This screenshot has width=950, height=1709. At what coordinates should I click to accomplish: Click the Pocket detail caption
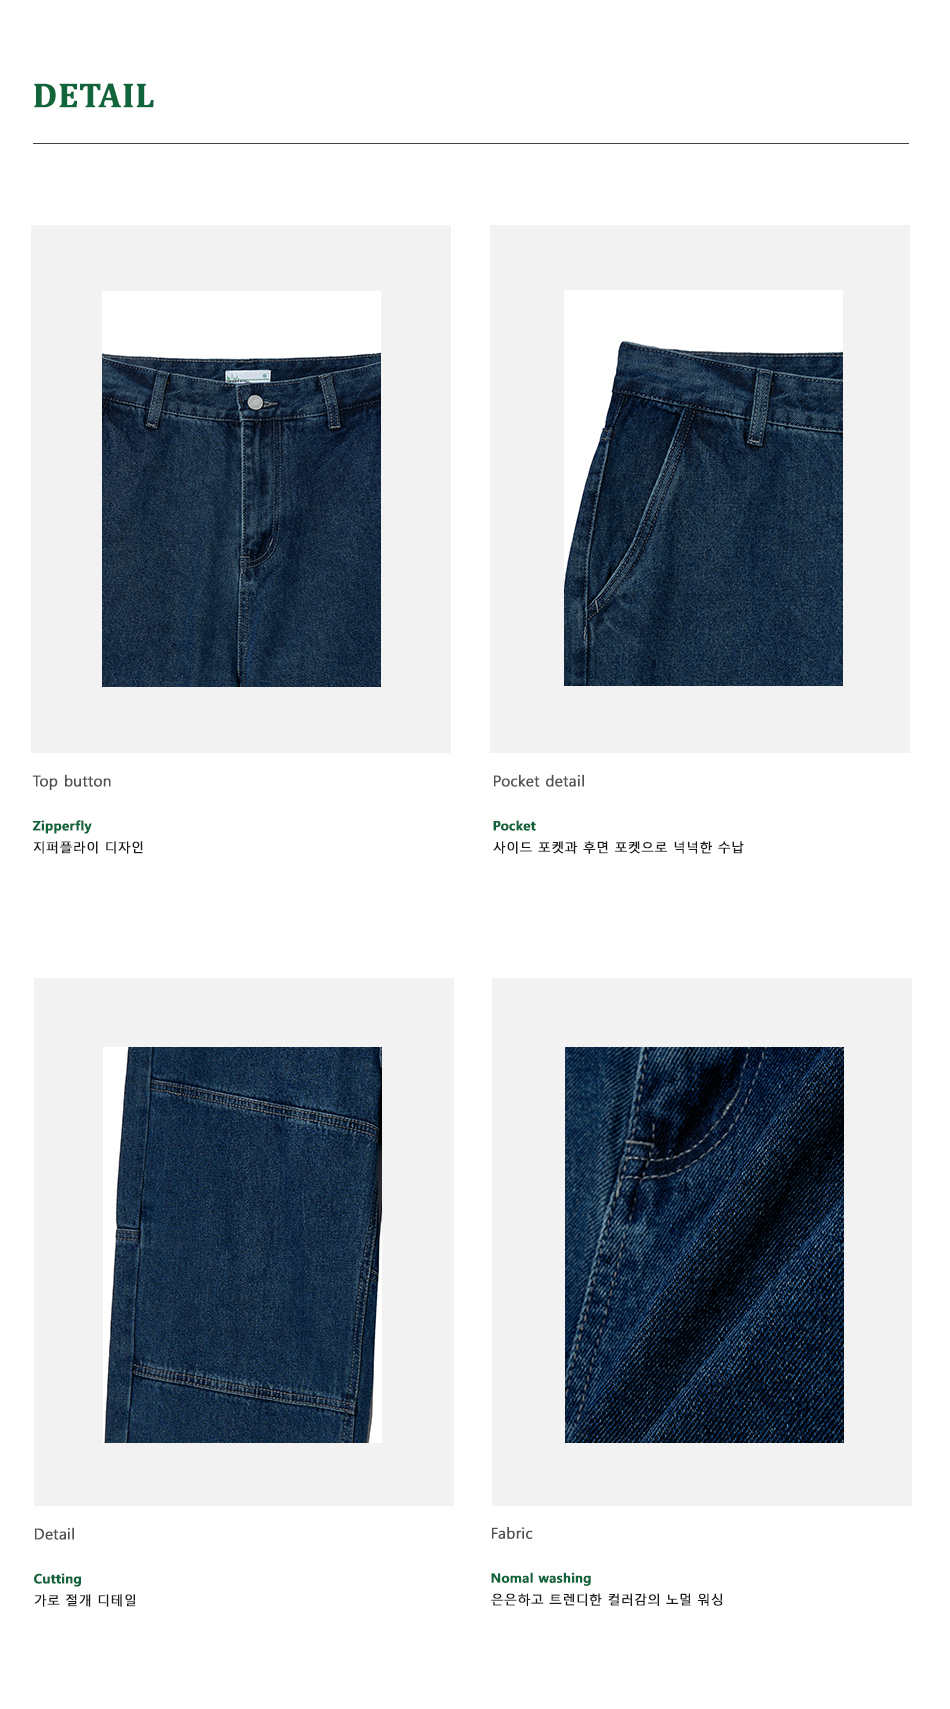click(538, 781)
